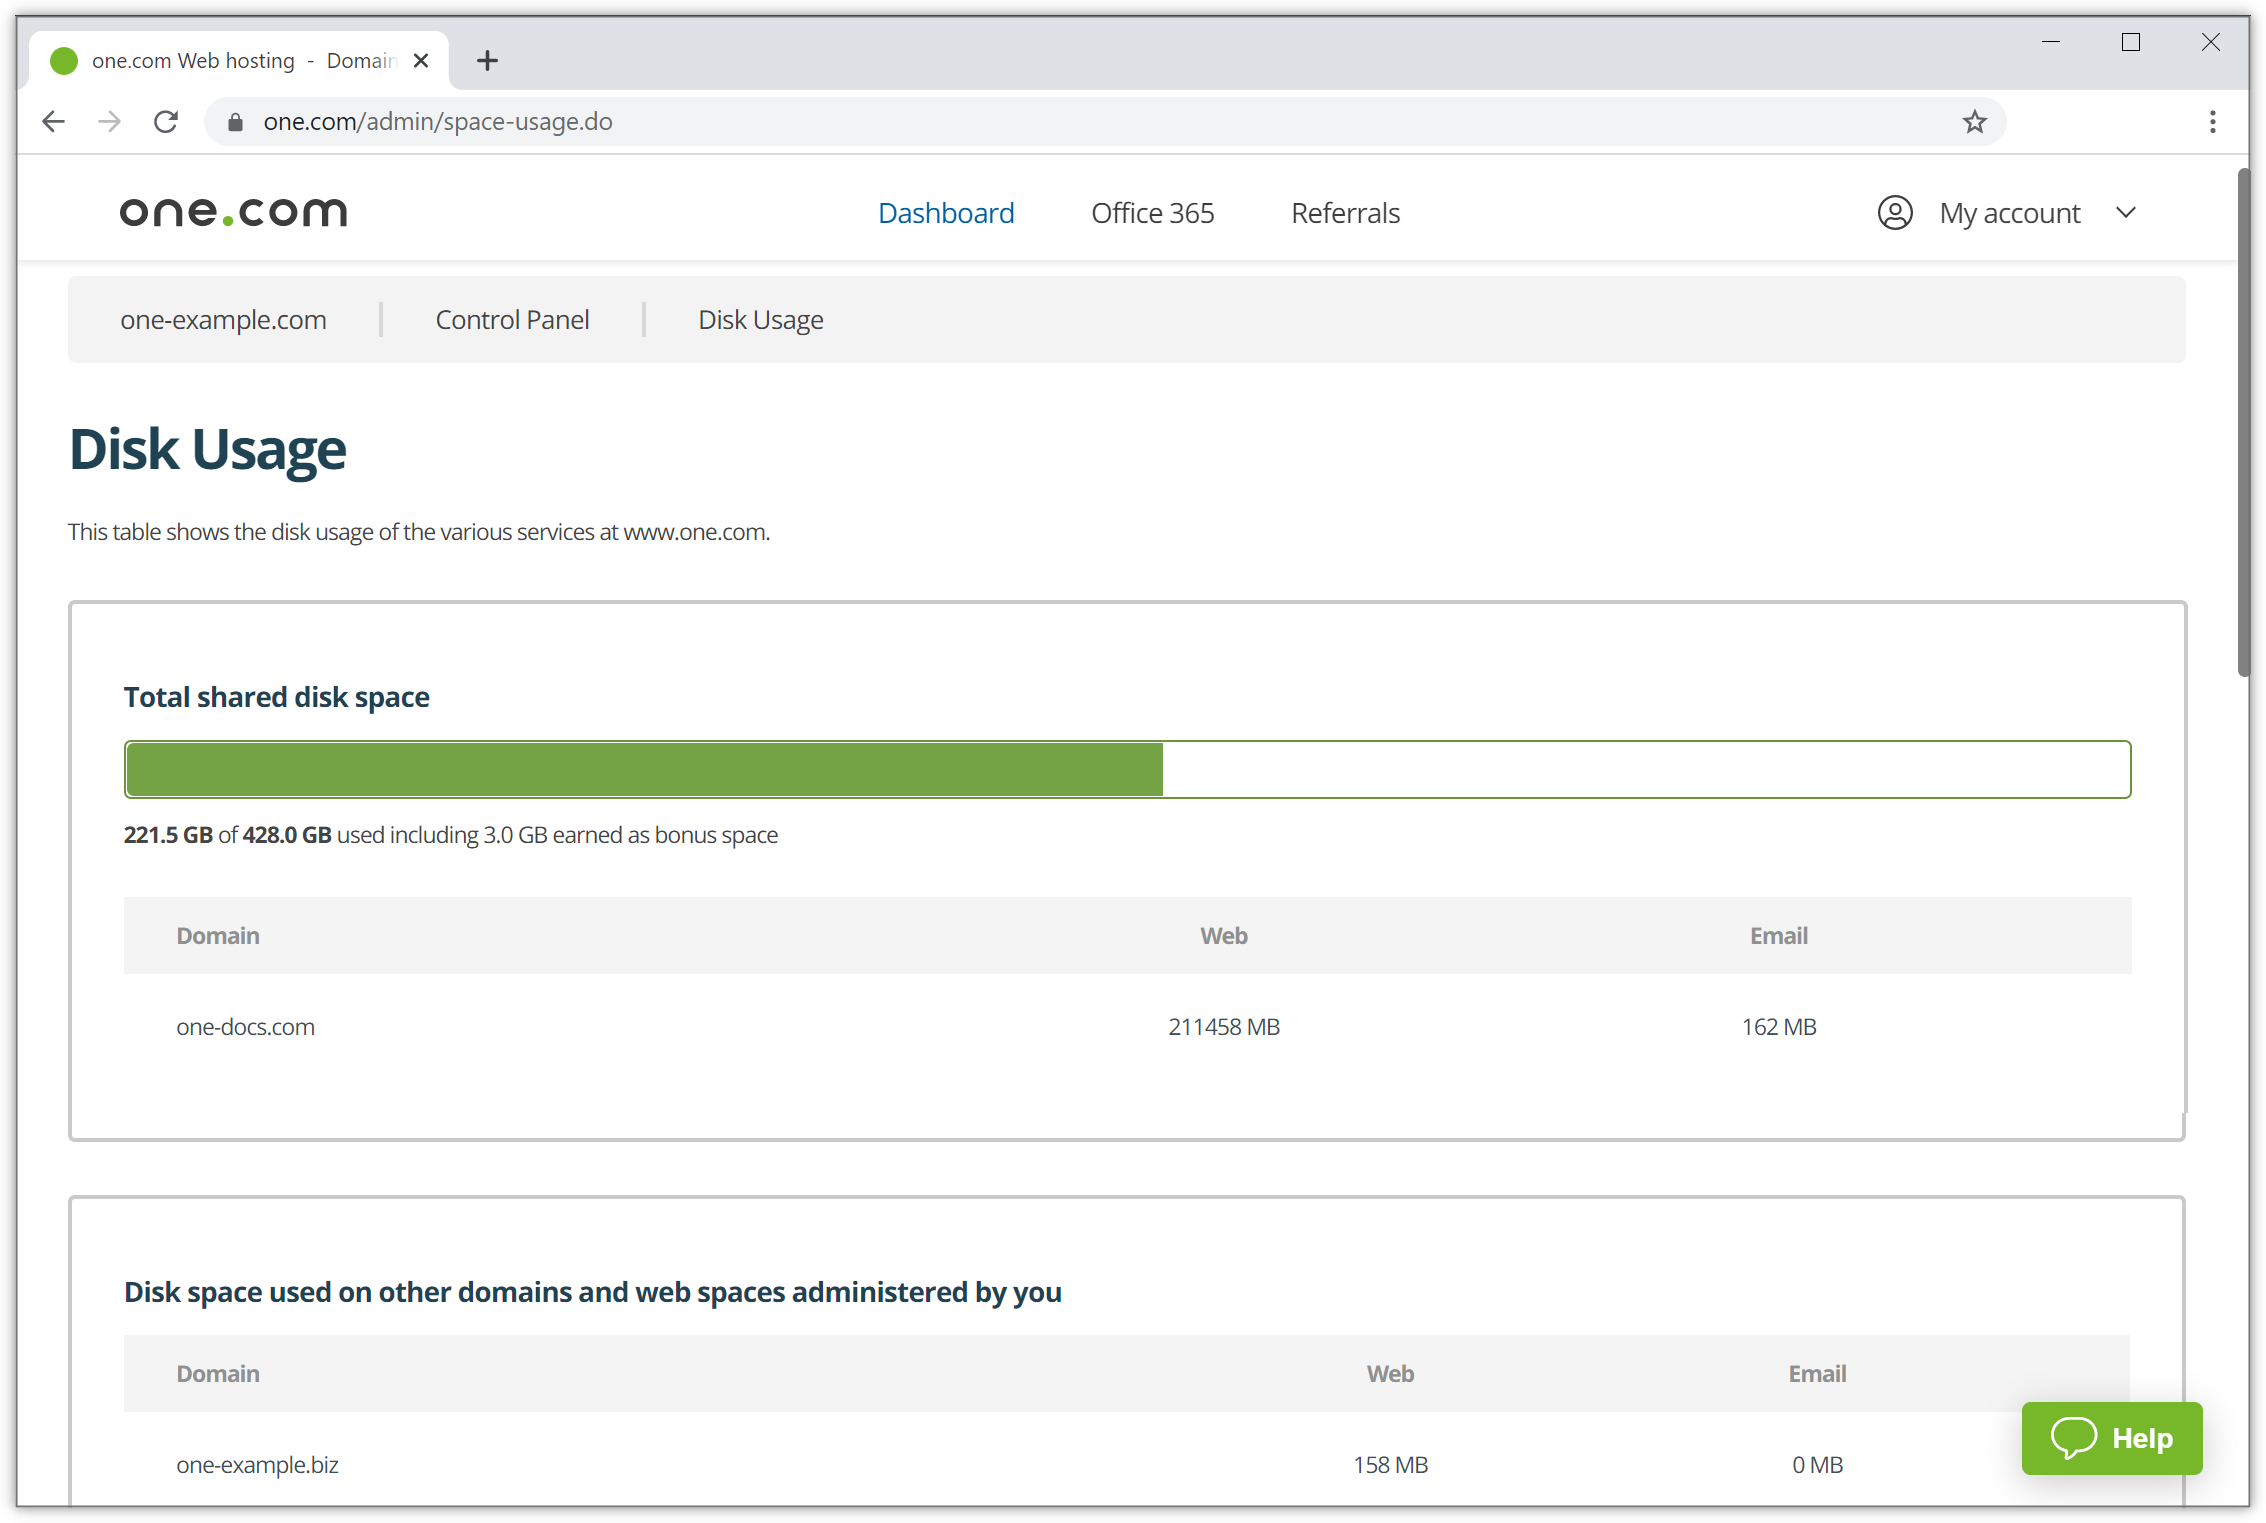Click the vertical page scrollbar thumb
2266x1523 pixels.
coord(2243,424)
